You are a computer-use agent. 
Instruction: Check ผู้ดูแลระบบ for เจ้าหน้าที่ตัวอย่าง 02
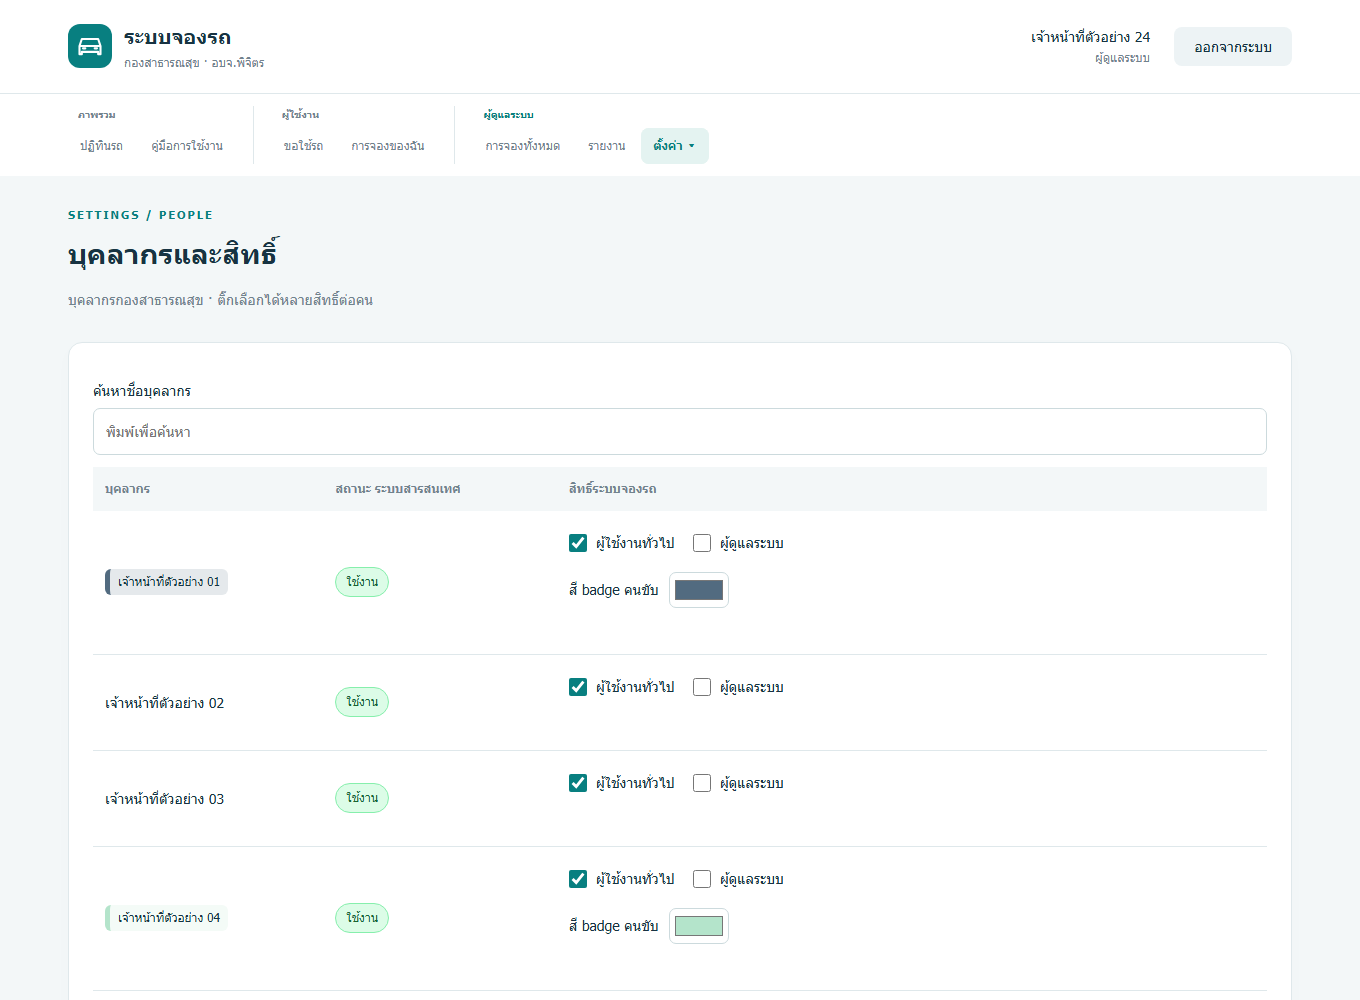702,687
